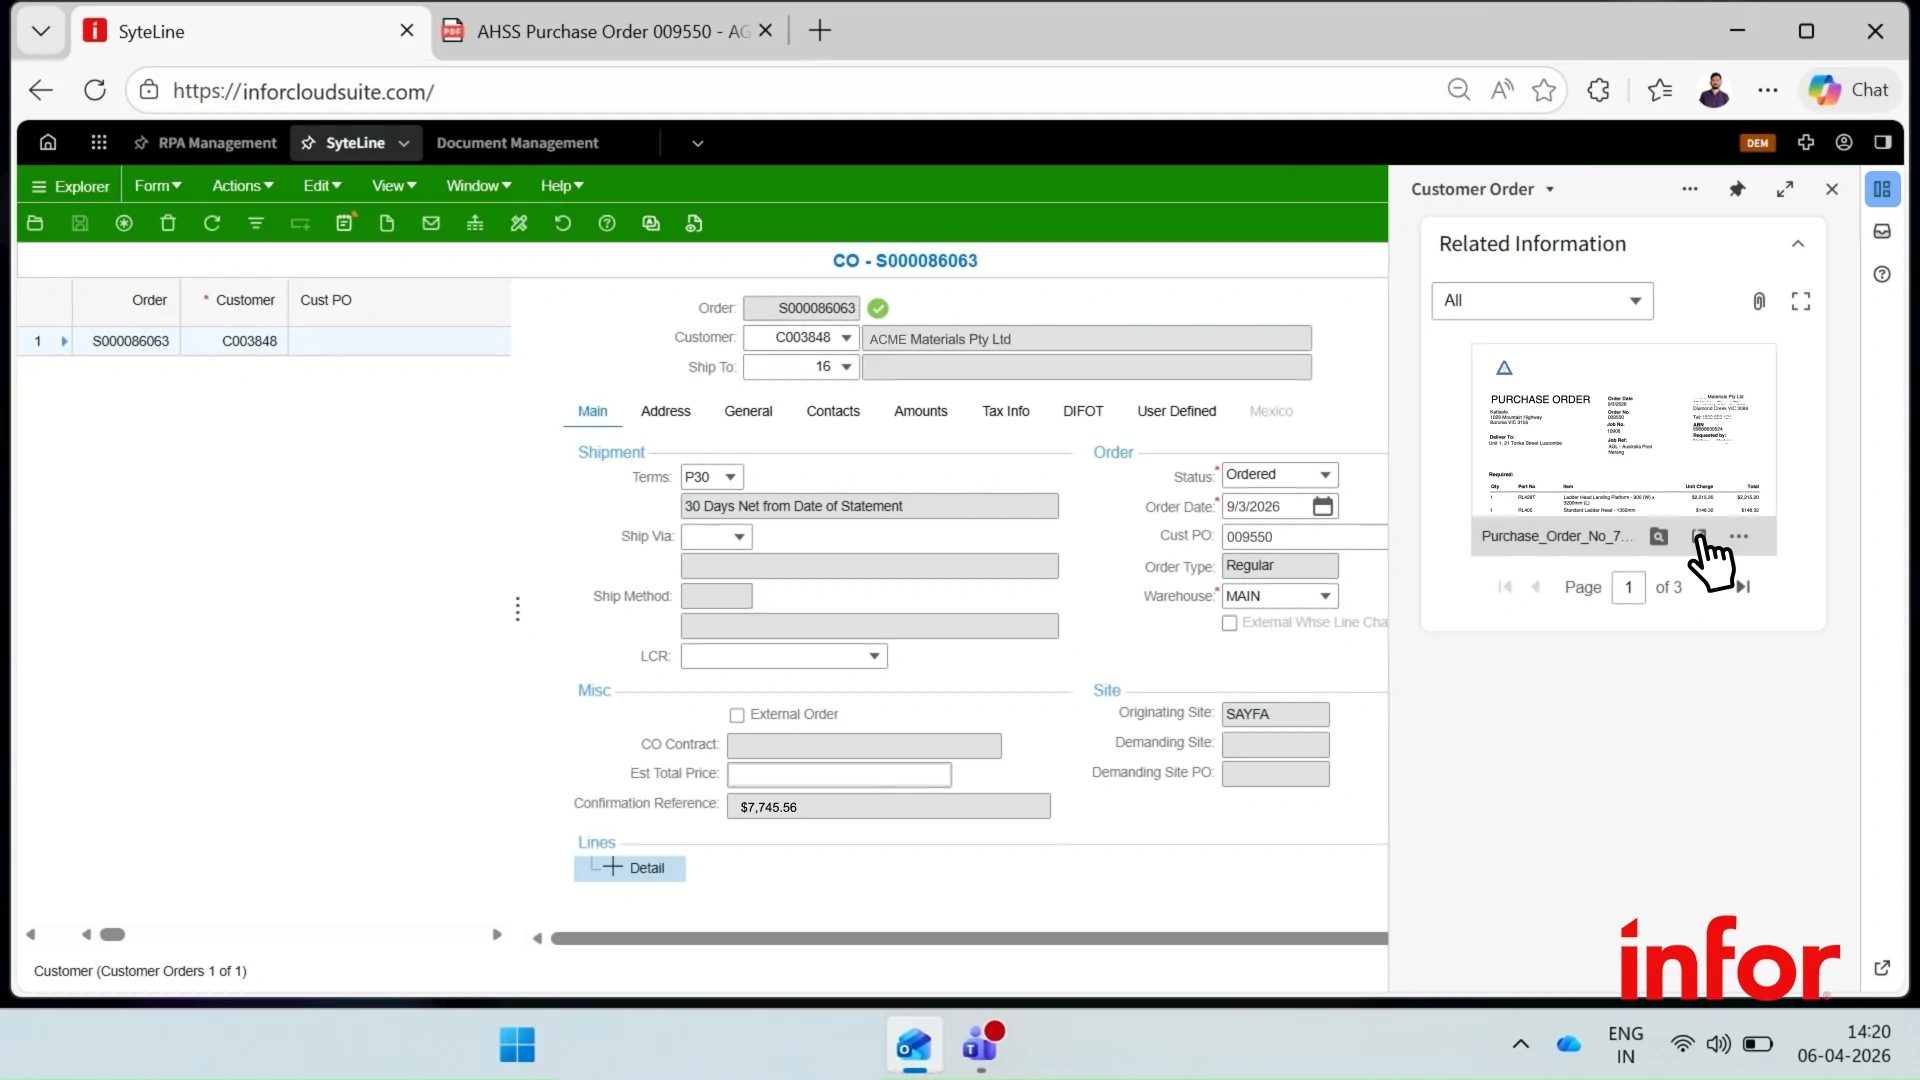The width and height of the screenshot is (1920, 1080).
Task: Open the three-dots menu on Purchase_Order thumbnail
Action: pos(1740,536)
